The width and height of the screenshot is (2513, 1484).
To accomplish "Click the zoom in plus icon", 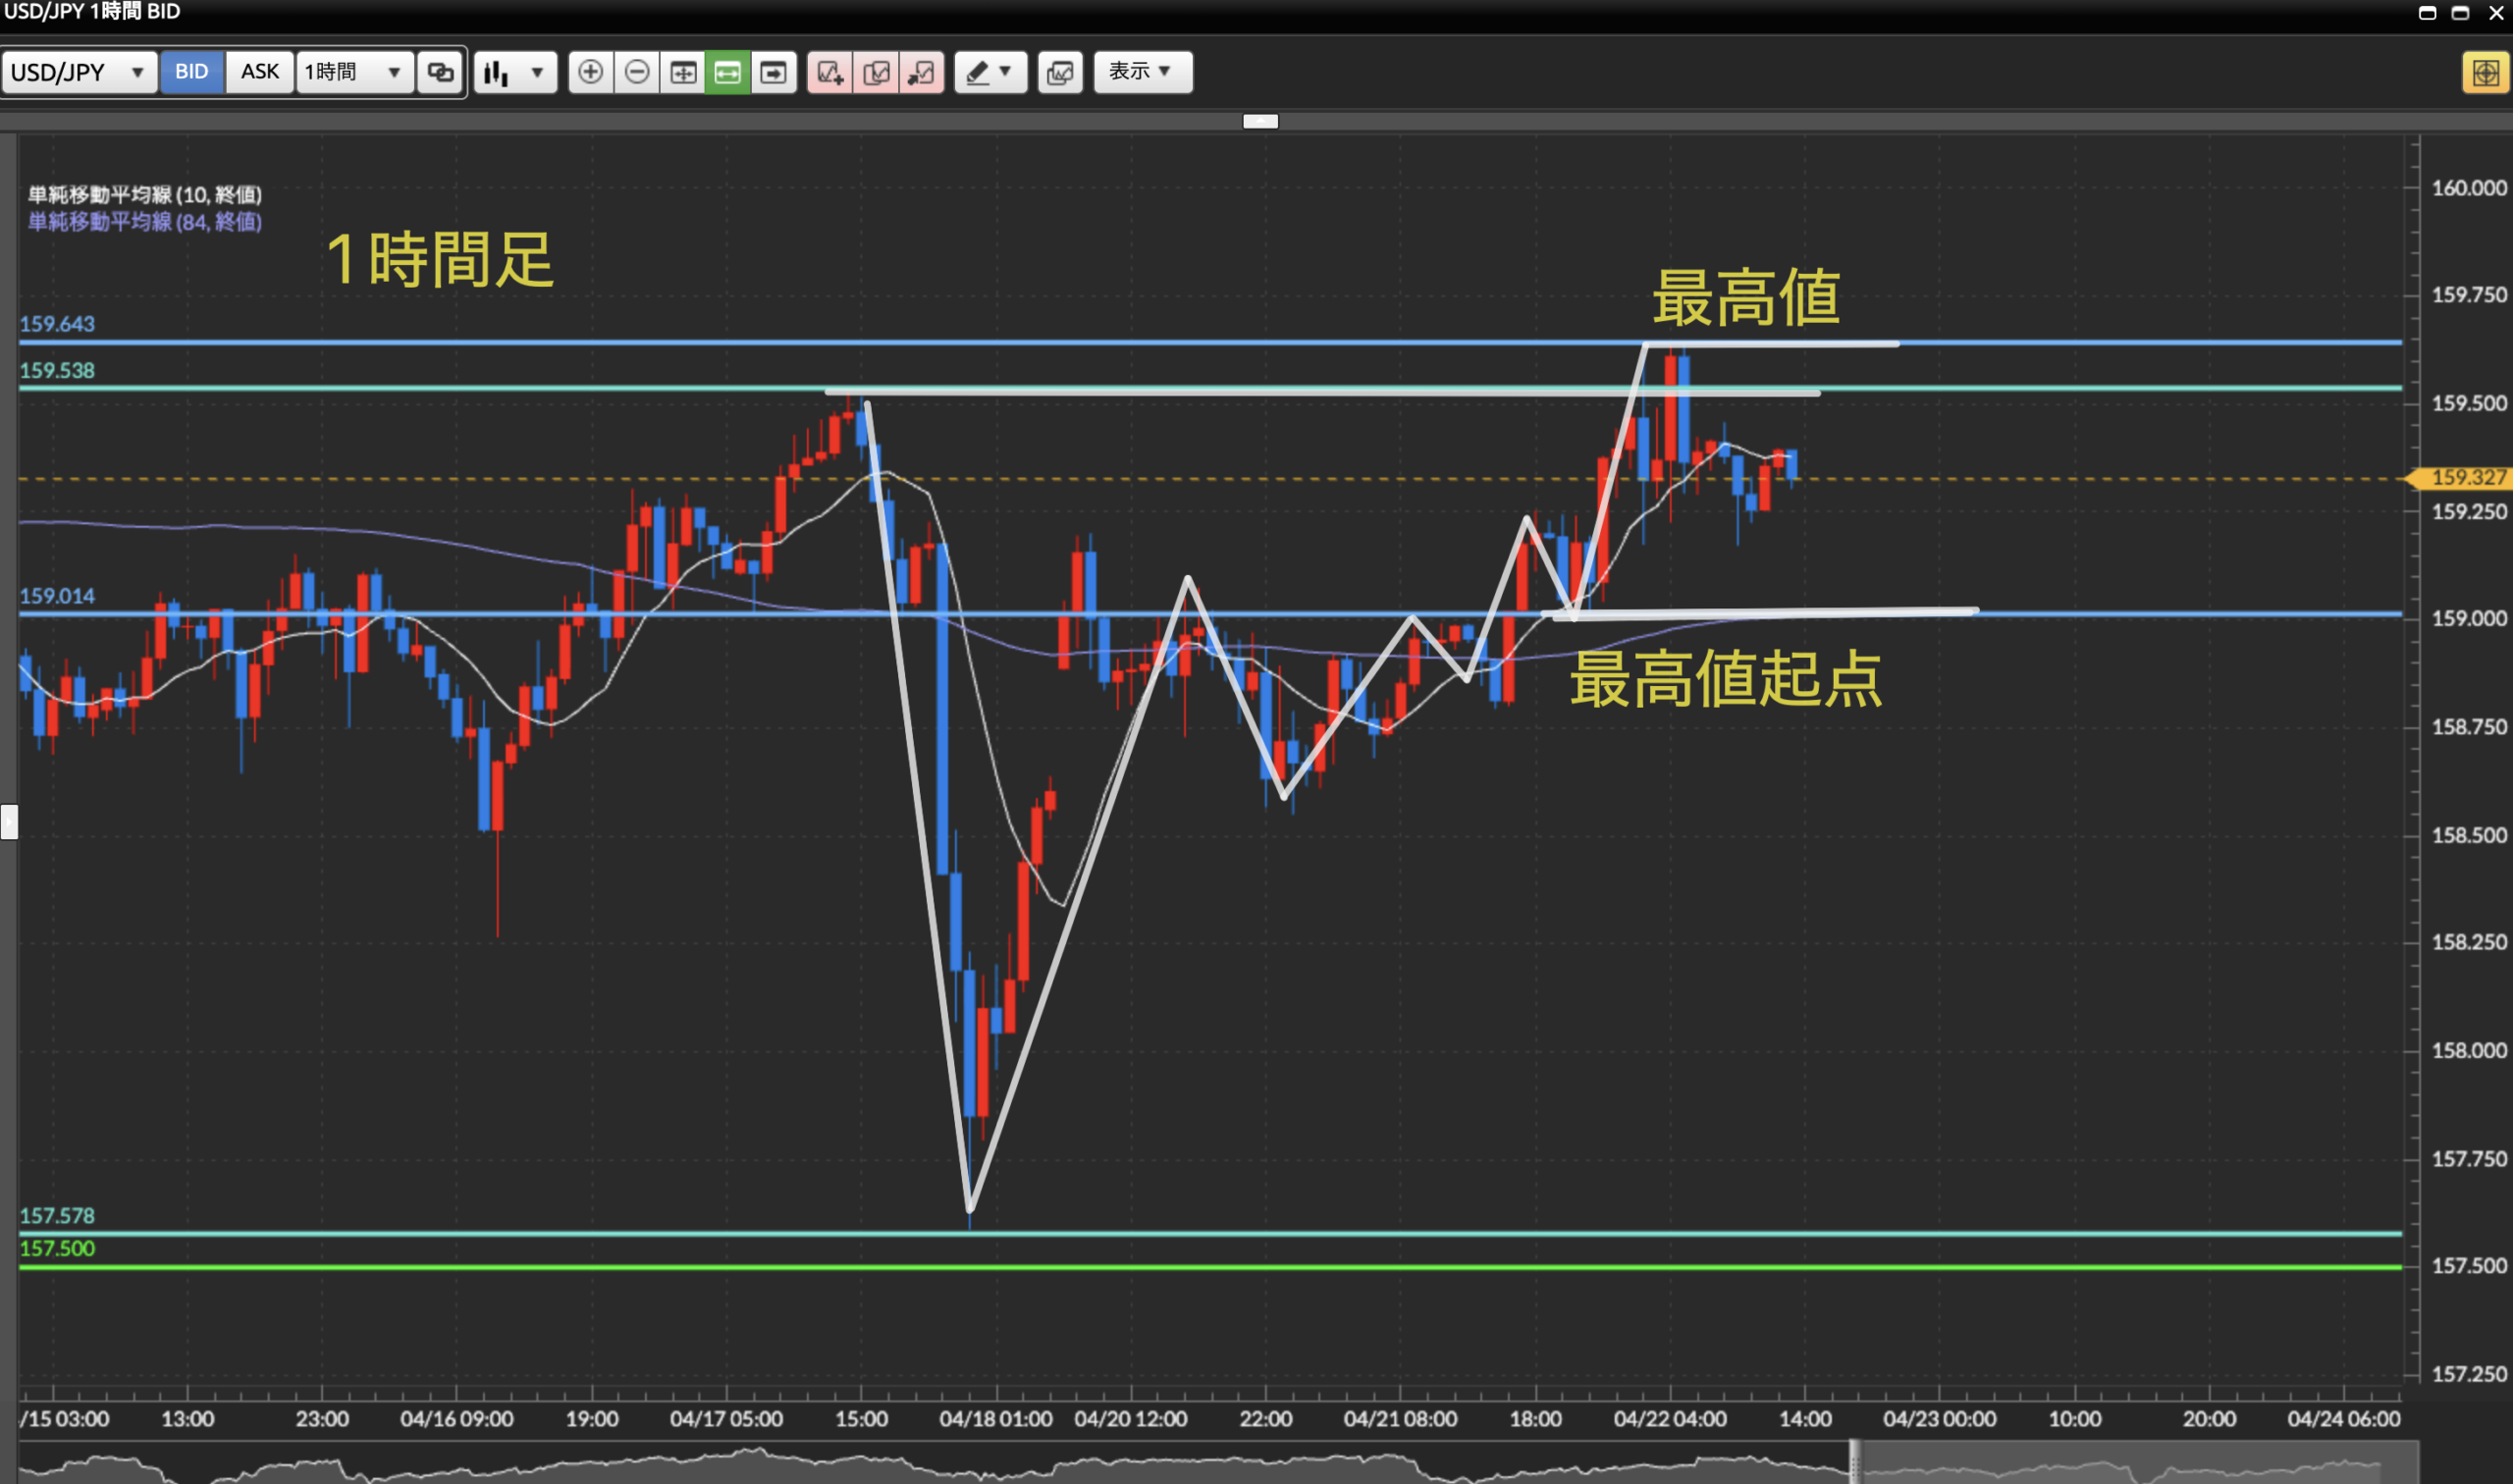I will pyautogui.click(x=590, y=72).
